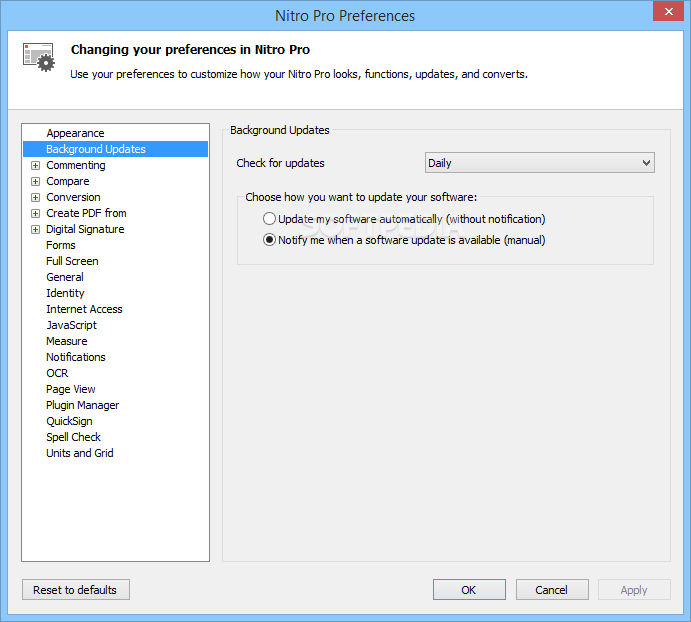
Task: Open OCR preferences
Action: coord(57,373)
